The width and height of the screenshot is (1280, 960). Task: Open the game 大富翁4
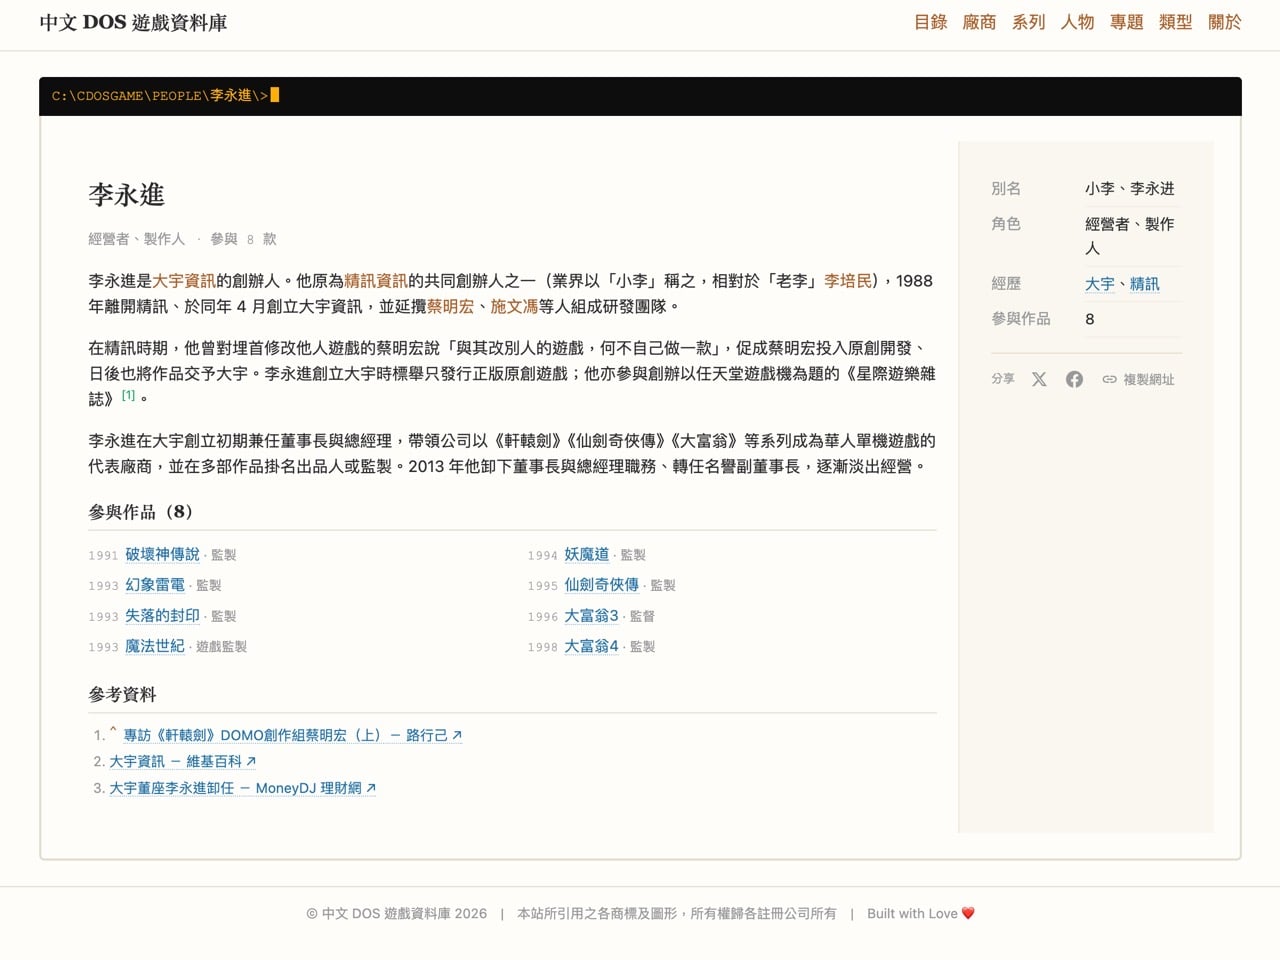coord(591,646)
